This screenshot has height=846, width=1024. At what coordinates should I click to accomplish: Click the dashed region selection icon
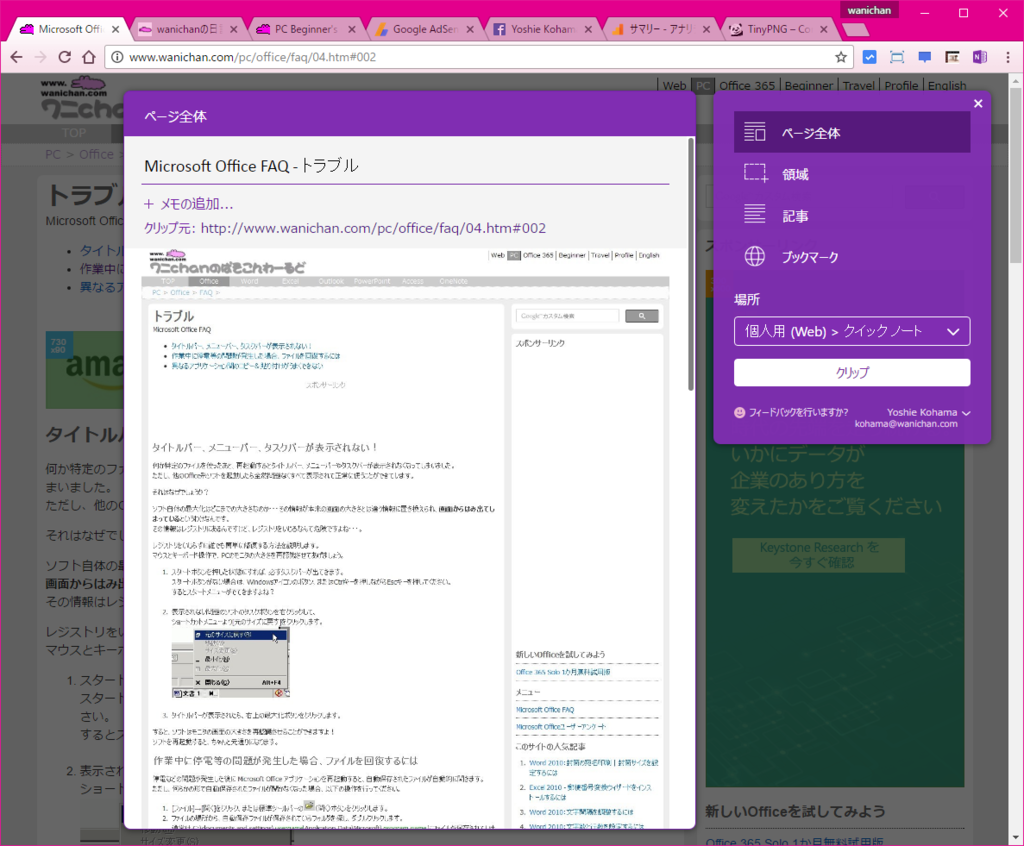pos(756,173)
